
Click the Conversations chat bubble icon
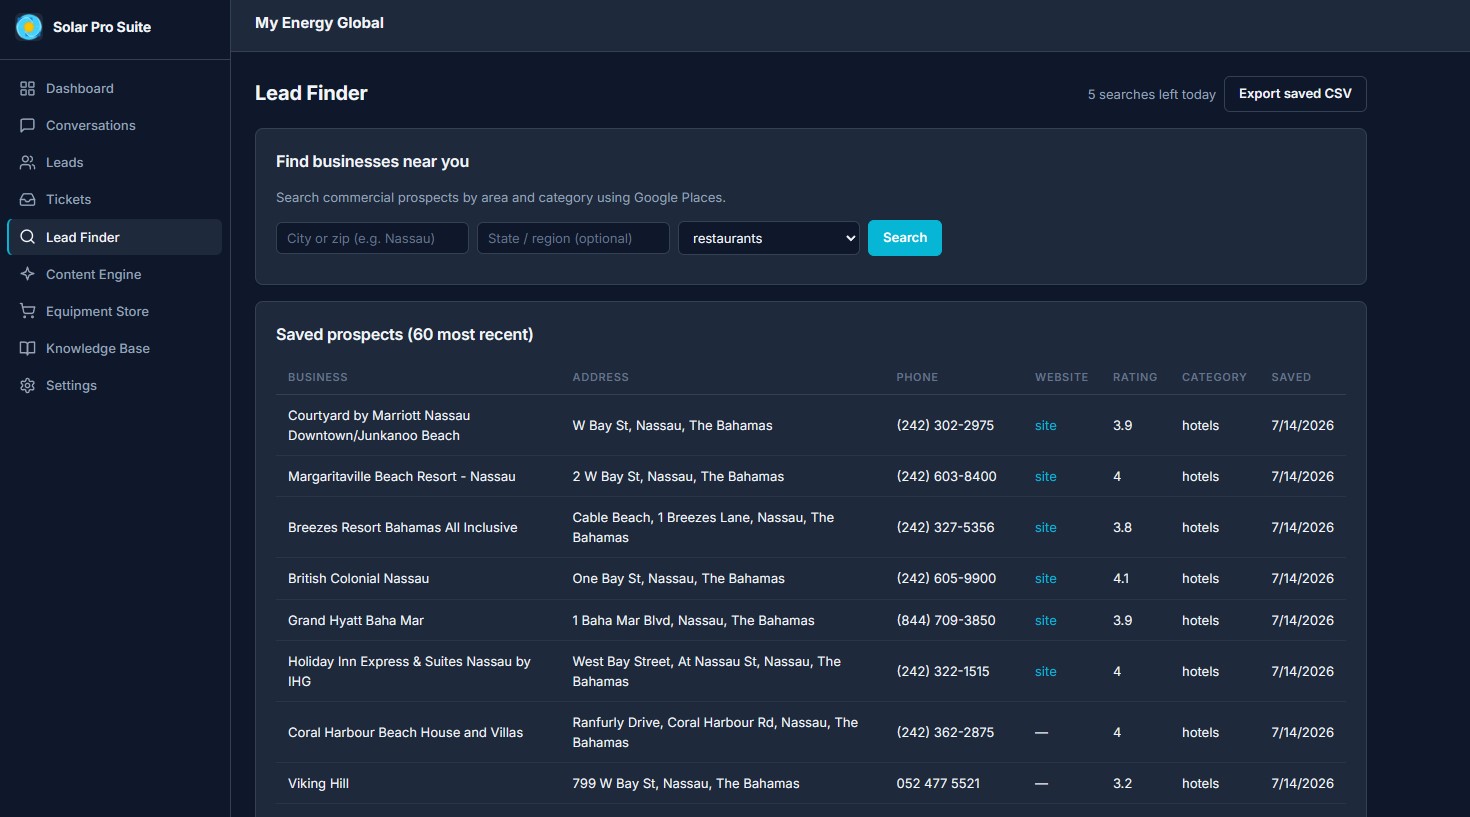click(27, 125)
